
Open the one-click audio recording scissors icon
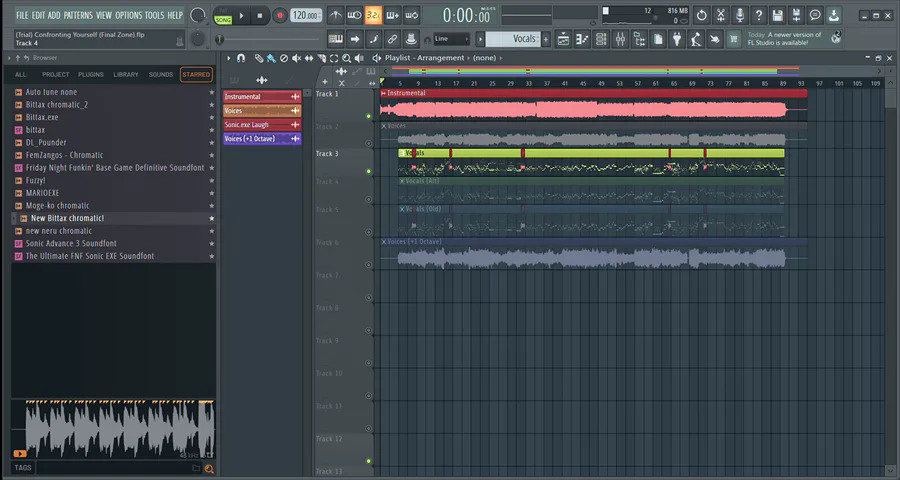(x=721, y=16)
